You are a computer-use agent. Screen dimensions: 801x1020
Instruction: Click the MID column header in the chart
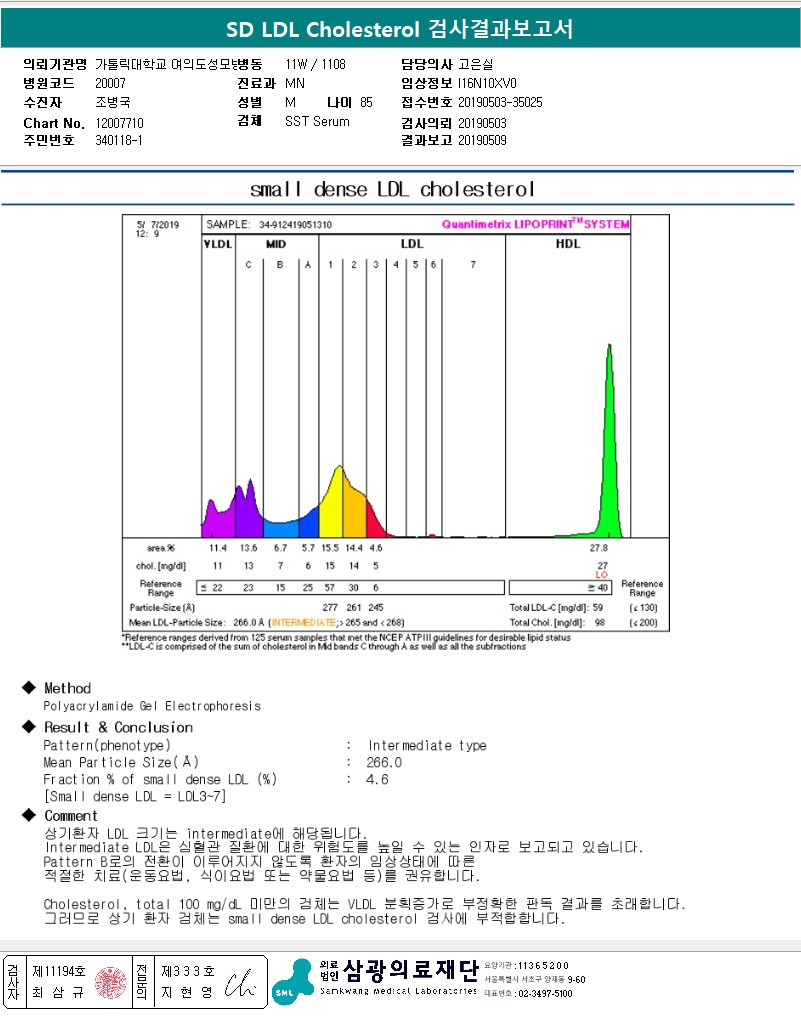point(276,244)
